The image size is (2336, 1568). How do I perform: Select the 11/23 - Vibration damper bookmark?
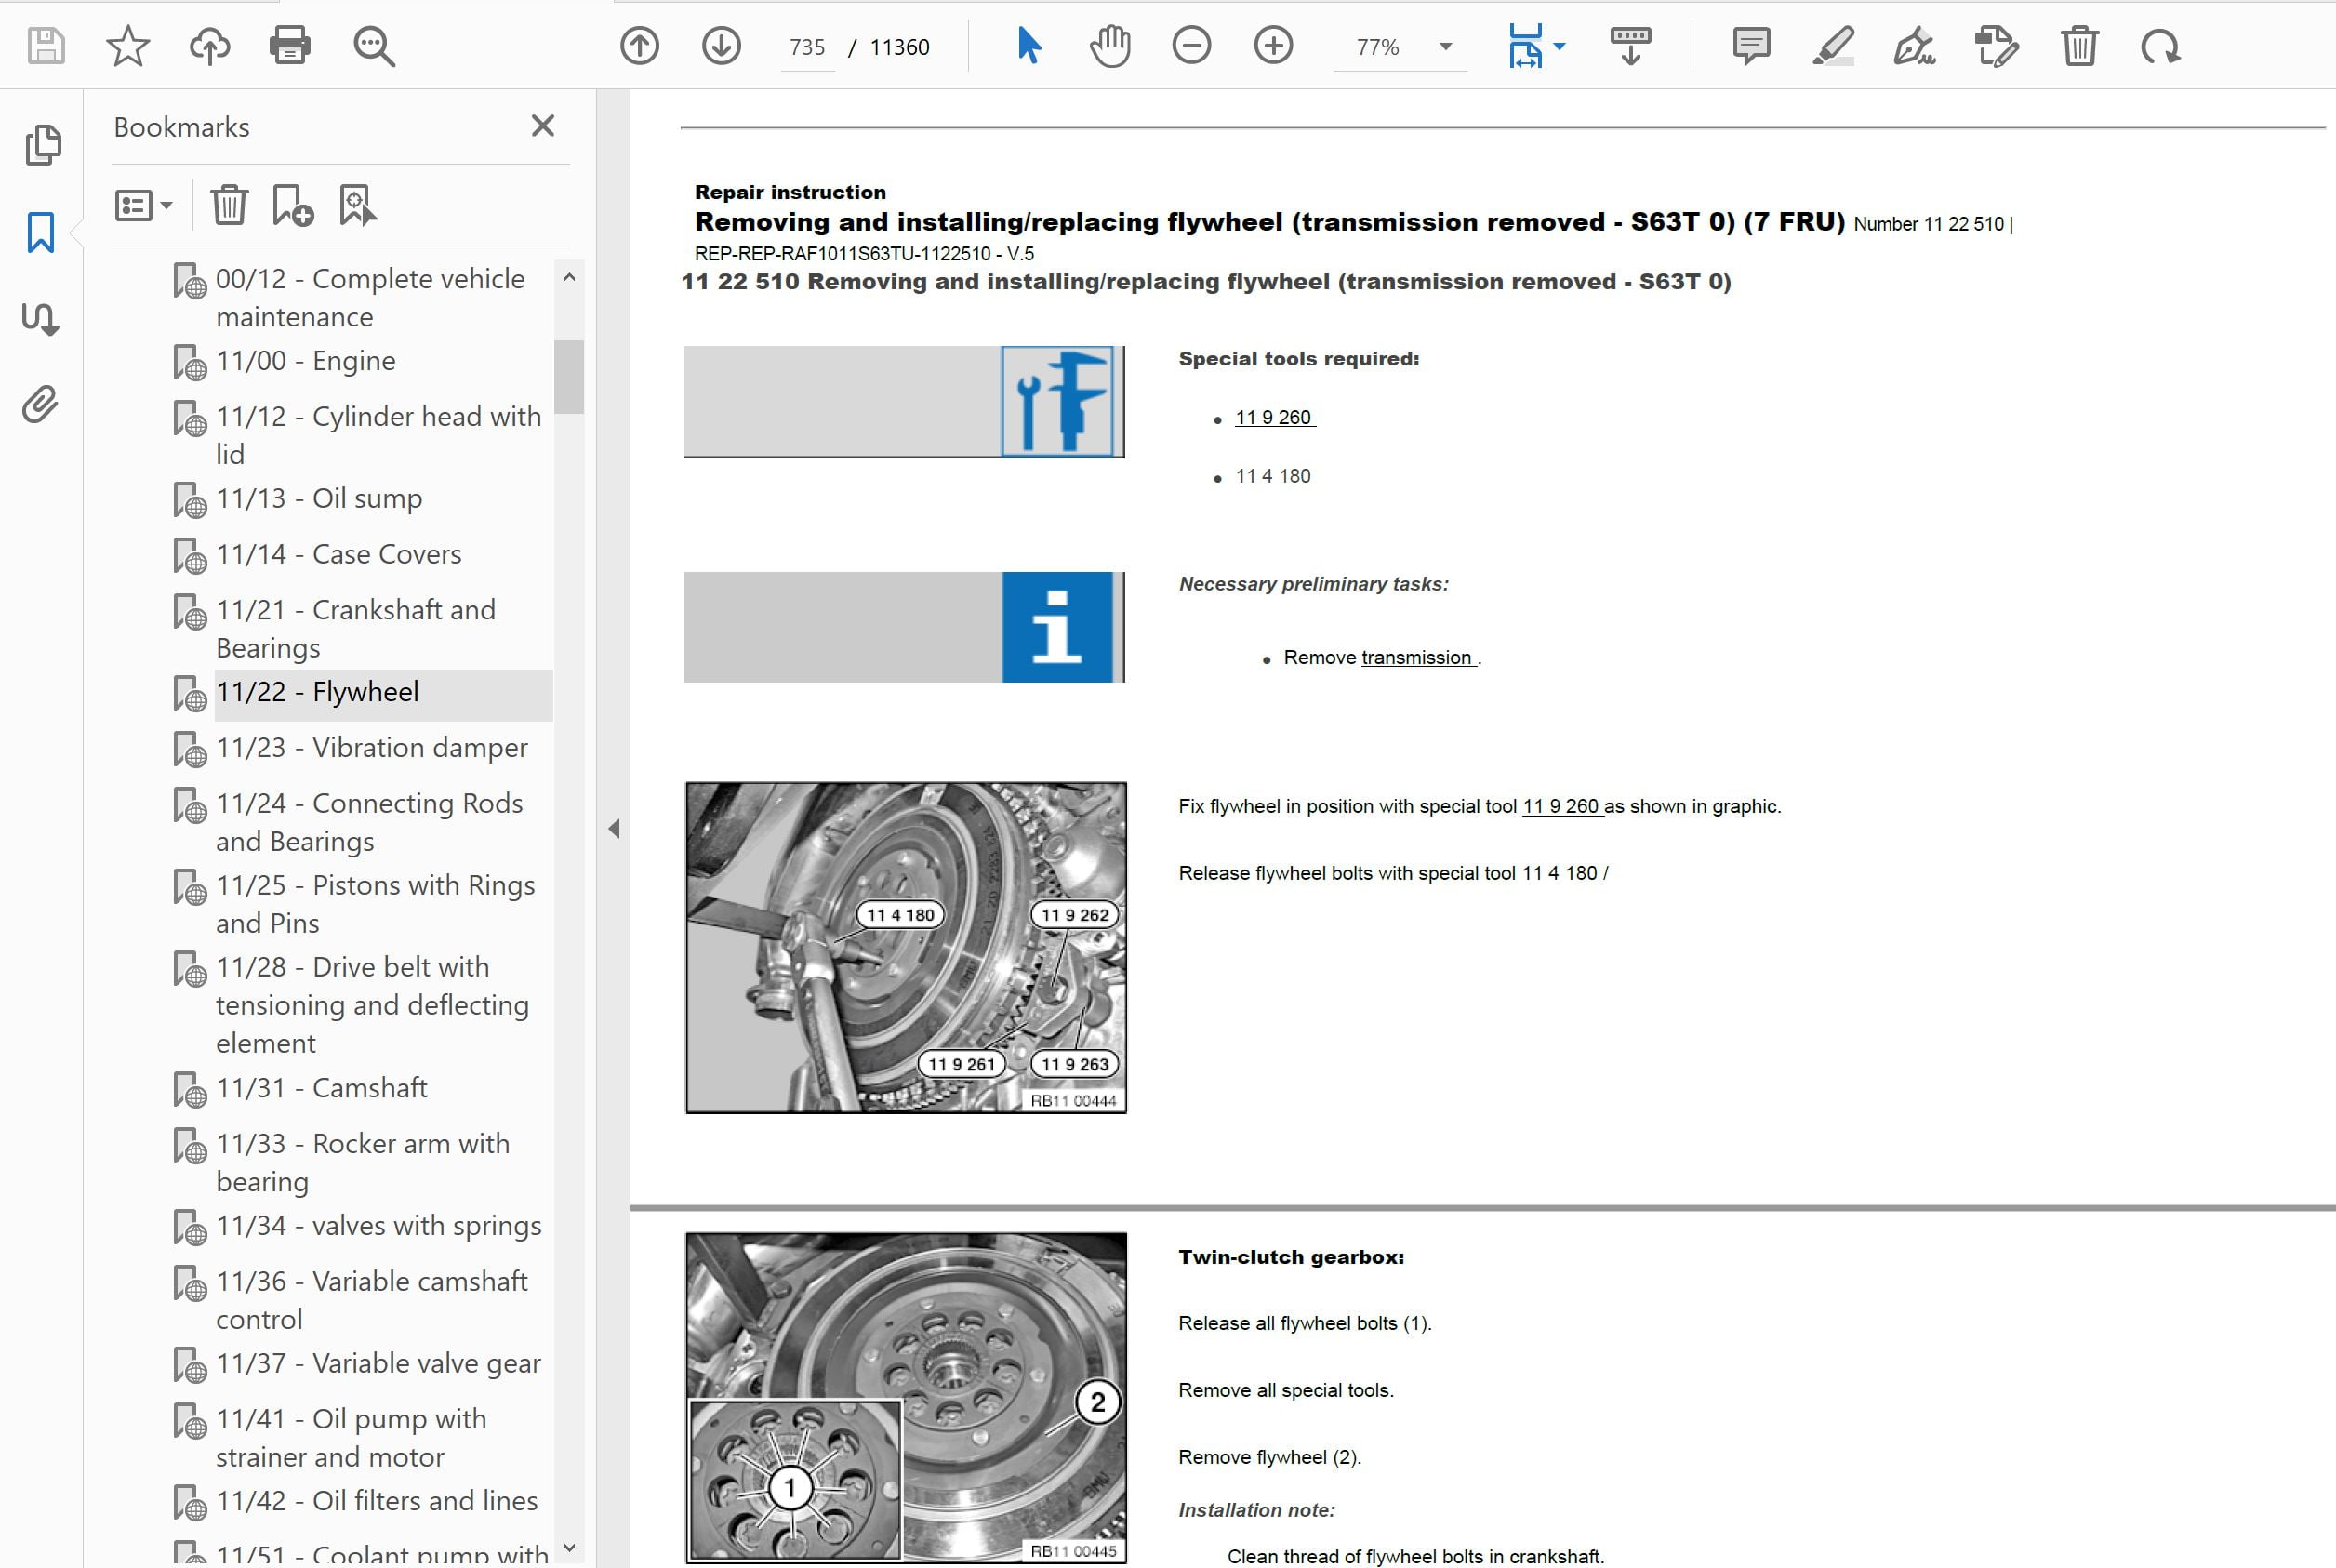click(371, 748)
